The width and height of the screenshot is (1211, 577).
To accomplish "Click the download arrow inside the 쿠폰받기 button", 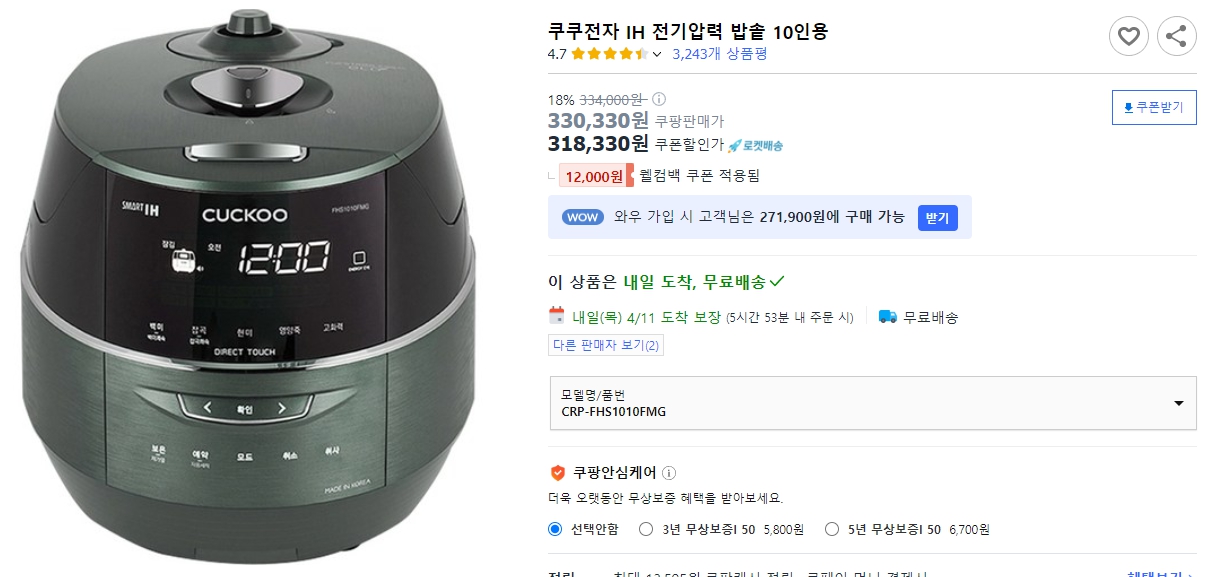I will pyautogui.click(x=1127, y=107).
